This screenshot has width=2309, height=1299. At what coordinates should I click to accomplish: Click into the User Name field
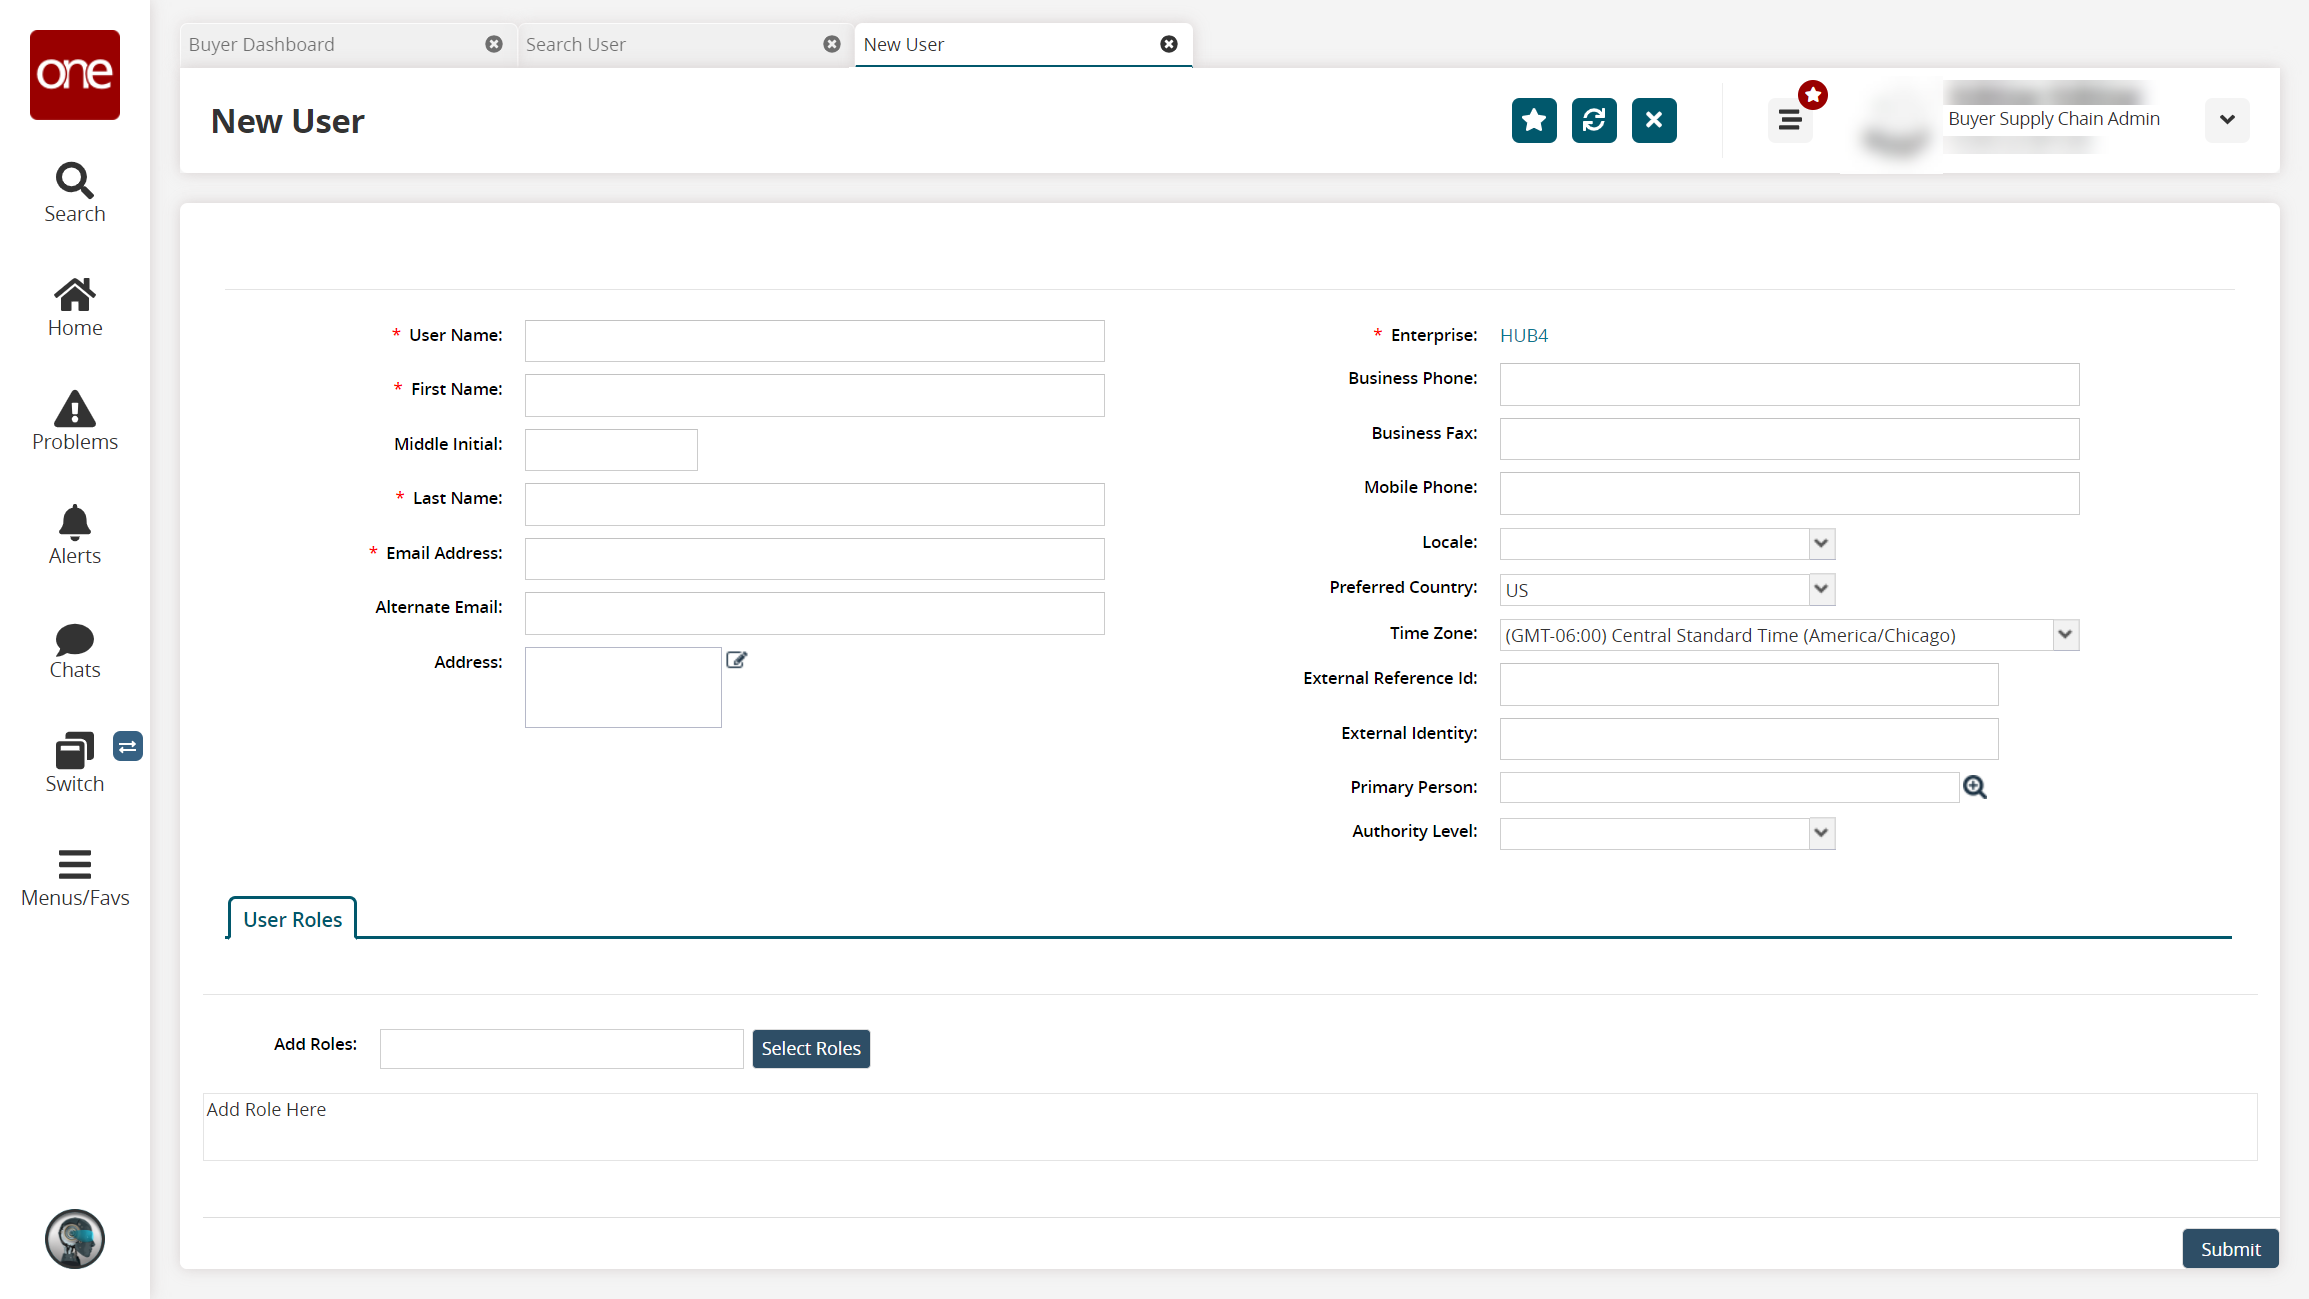tap(814, 341)
